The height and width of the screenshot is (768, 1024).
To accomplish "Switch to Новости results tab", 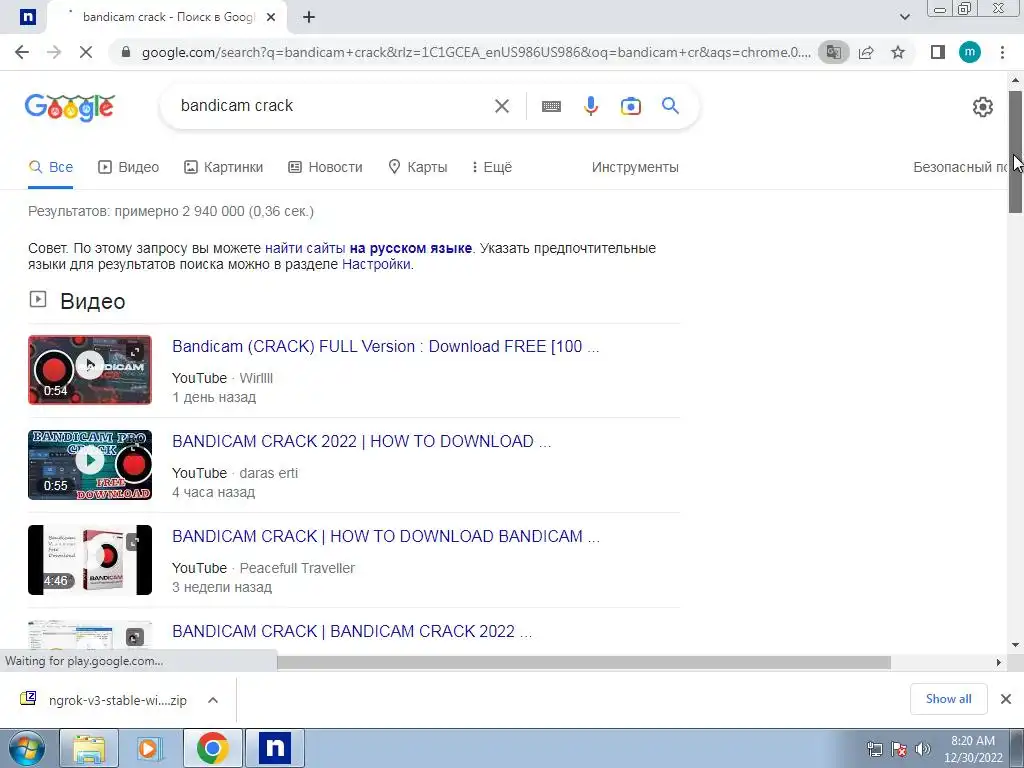I will pos(325,167).
